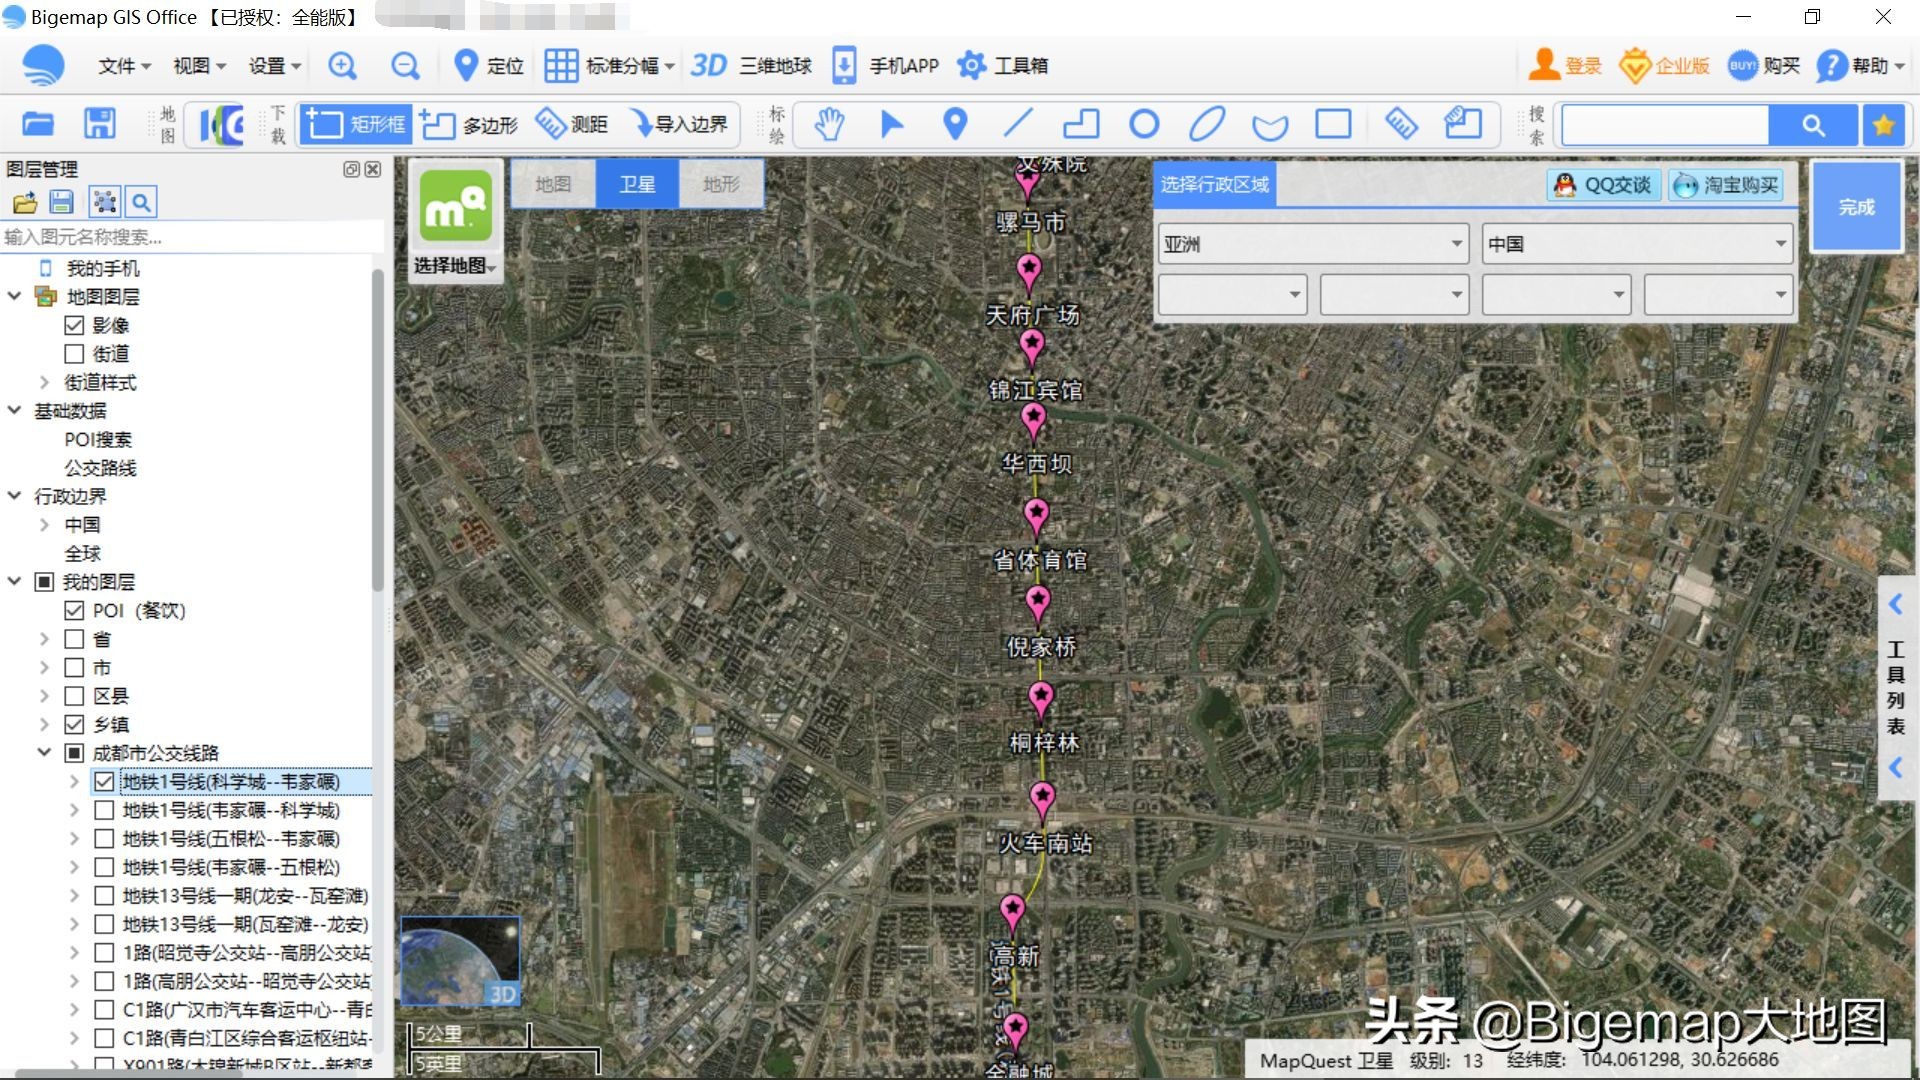Uncheck the 影像 imagery layer
The height and width of the screenshot is (1080, 1920).
point(74,324)
